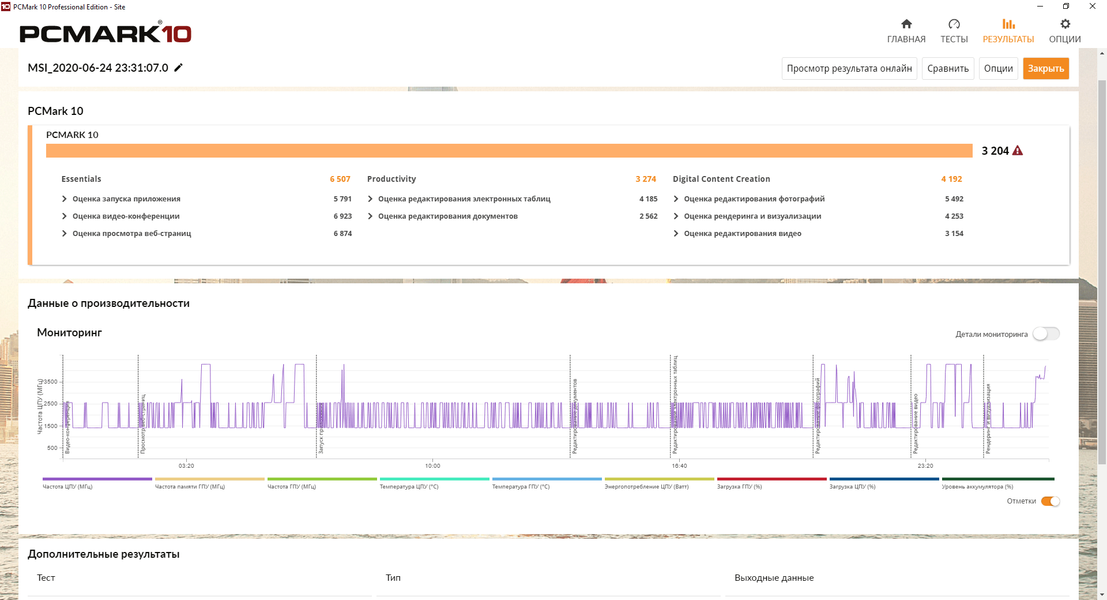Expand Оценка редактирования видео

(x=676, y=234)
